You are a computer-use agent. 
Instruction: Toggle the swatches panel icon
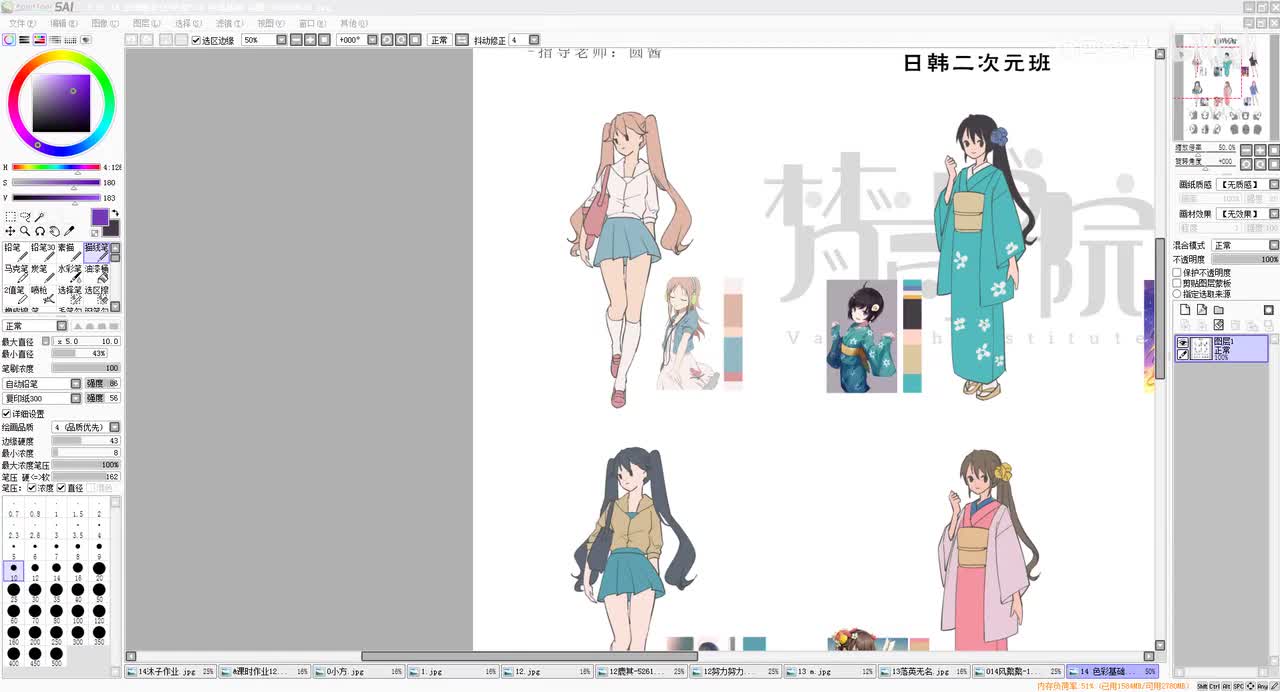(70, 40)
